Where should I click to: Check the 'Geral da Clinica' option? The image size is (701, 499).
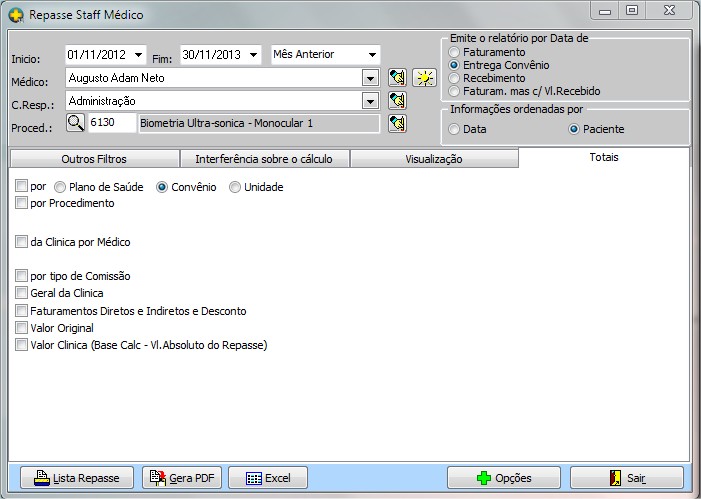pos(22,293)
